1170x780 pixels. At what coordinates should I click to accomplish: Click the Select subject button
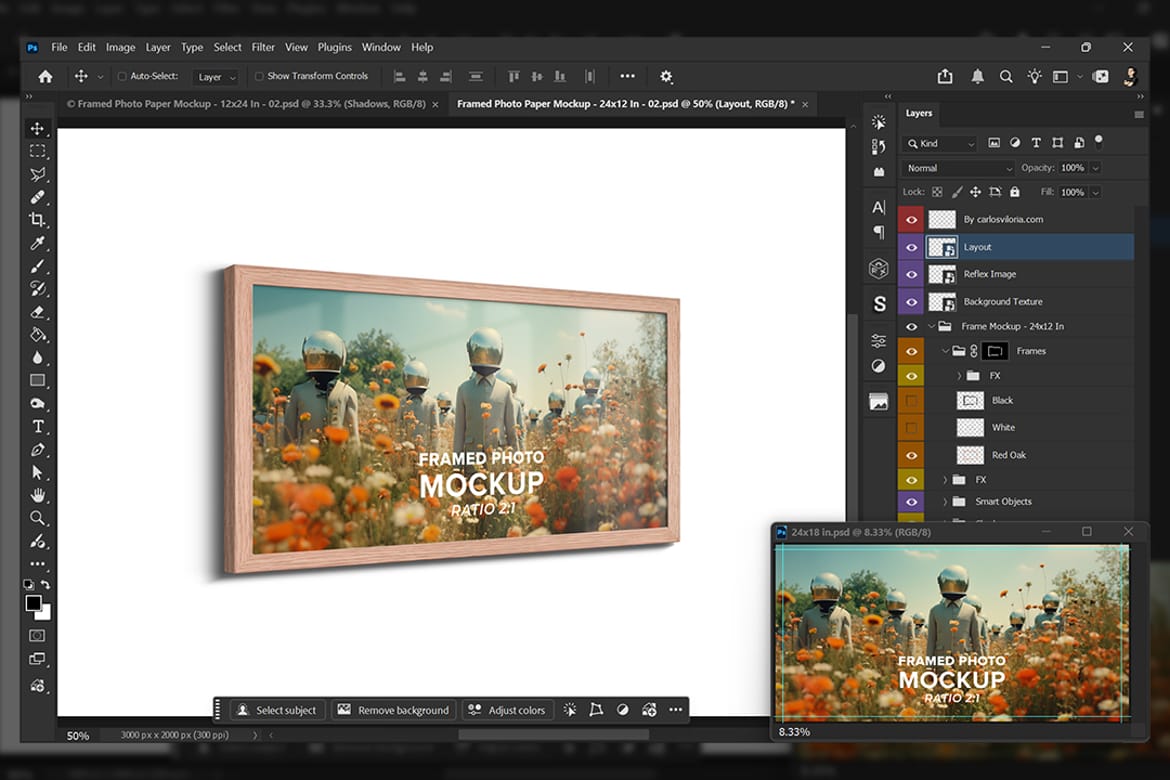tap(278, 710)
